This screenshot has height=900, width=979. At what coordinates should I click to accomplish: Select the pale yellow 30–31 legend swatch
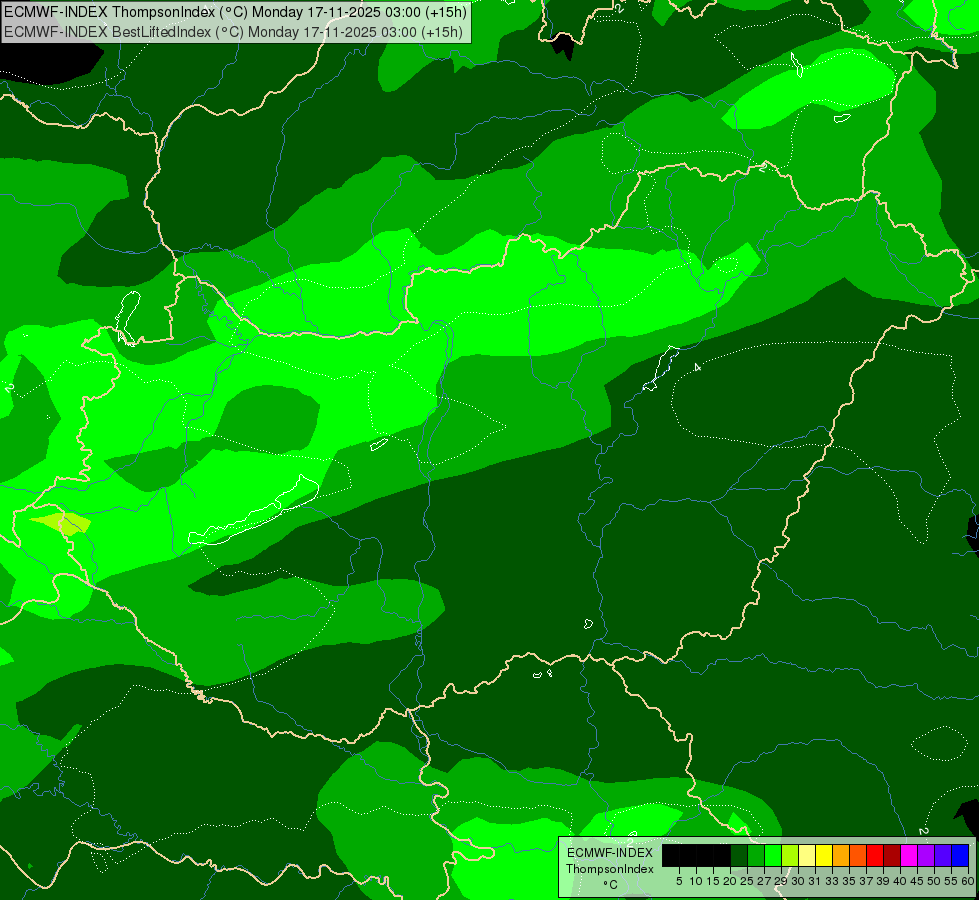click(x=807, y=855)
